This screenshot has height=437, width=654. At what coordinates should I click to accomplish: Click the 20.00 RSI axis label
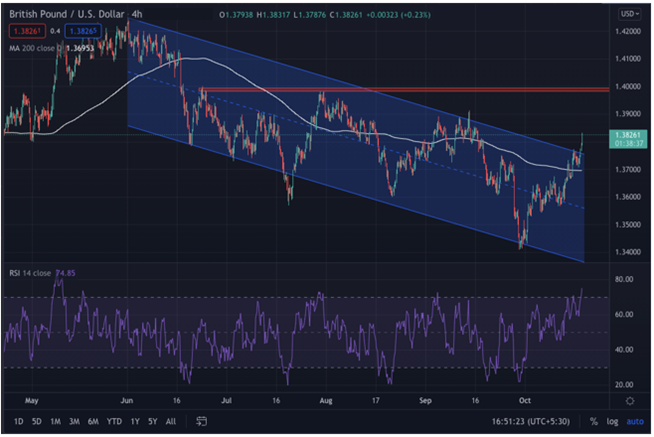(x=624, y=384)
